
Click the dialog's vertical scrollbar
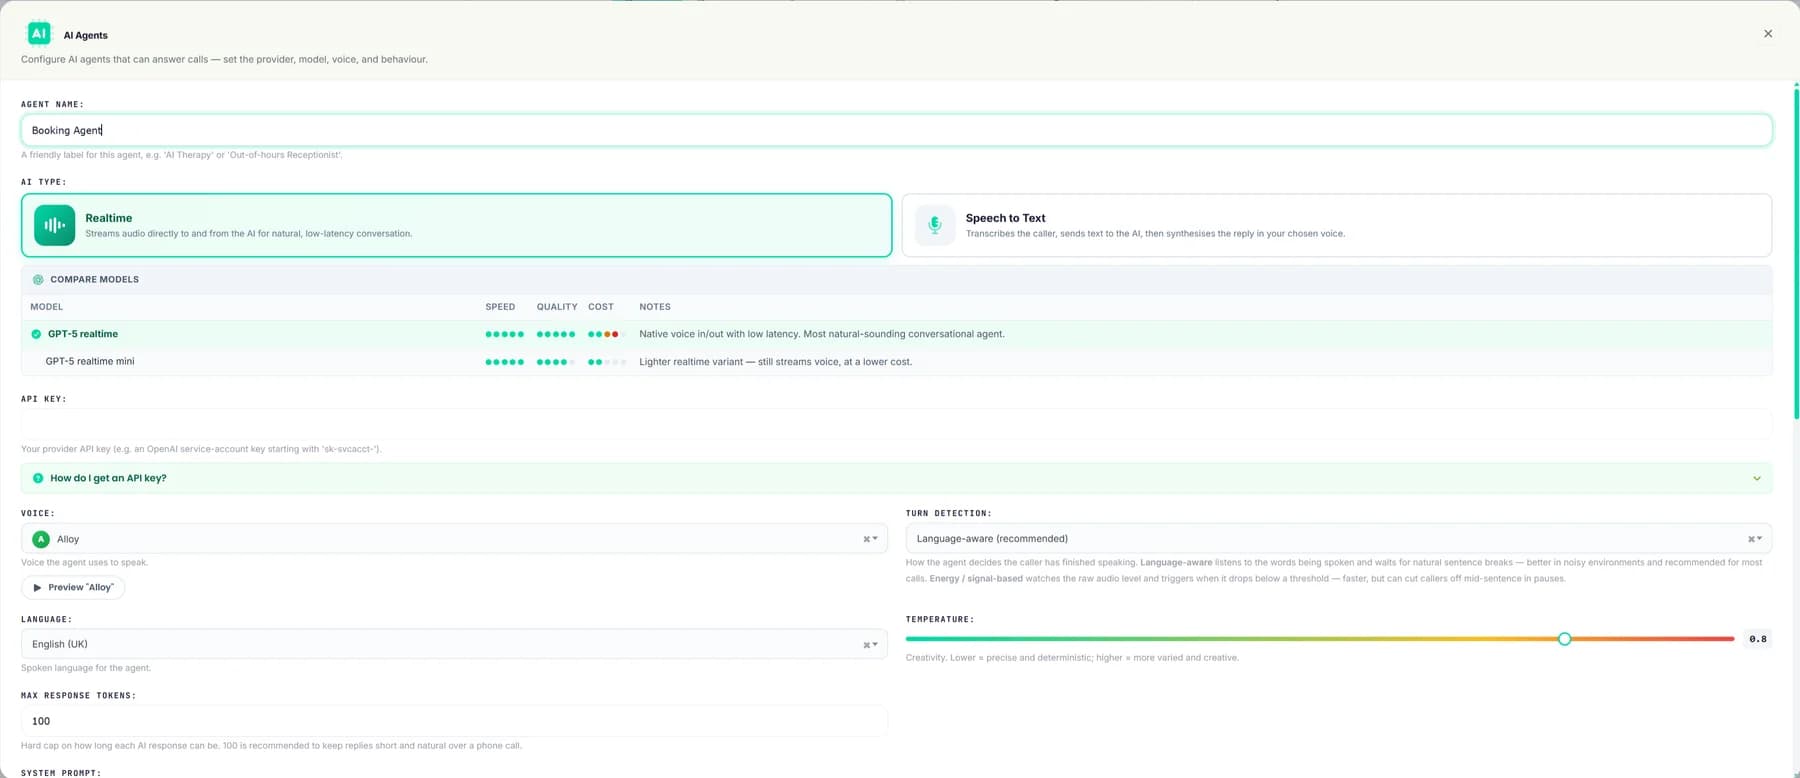pyautogui.click(x=1796, y=253)
